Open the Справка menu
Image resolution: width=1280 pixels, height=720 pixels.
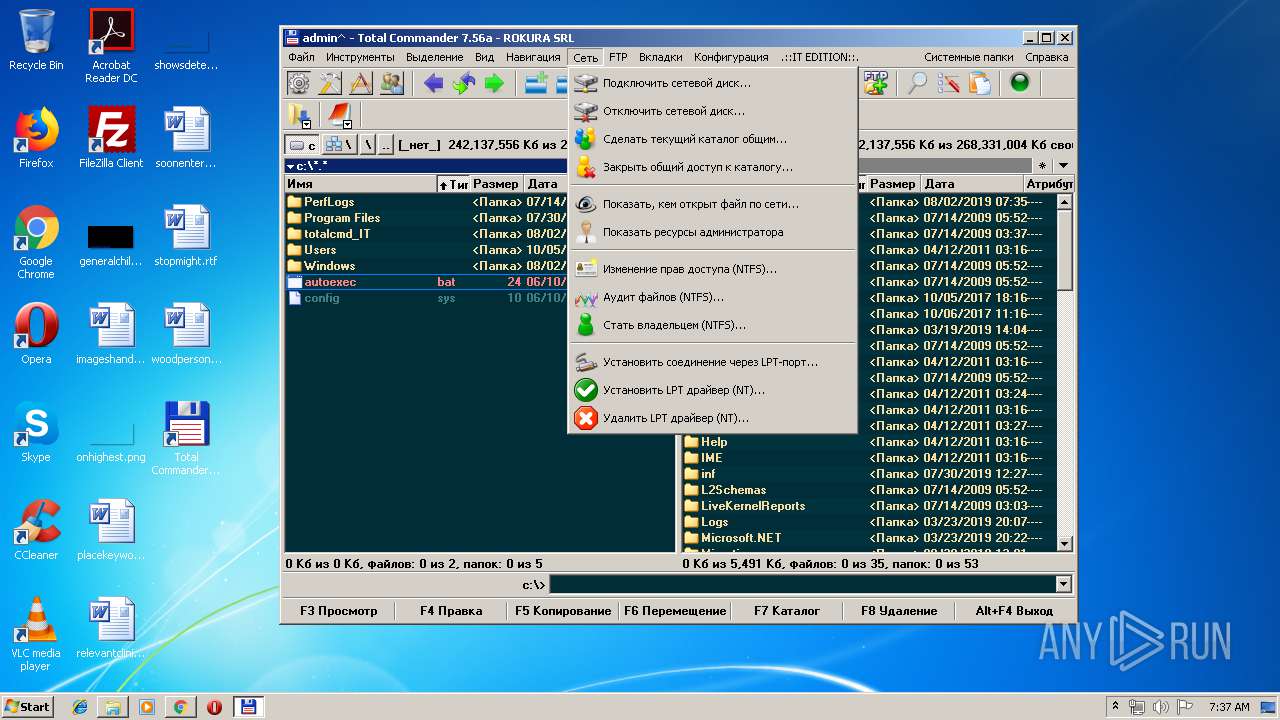coord(1047,57)
